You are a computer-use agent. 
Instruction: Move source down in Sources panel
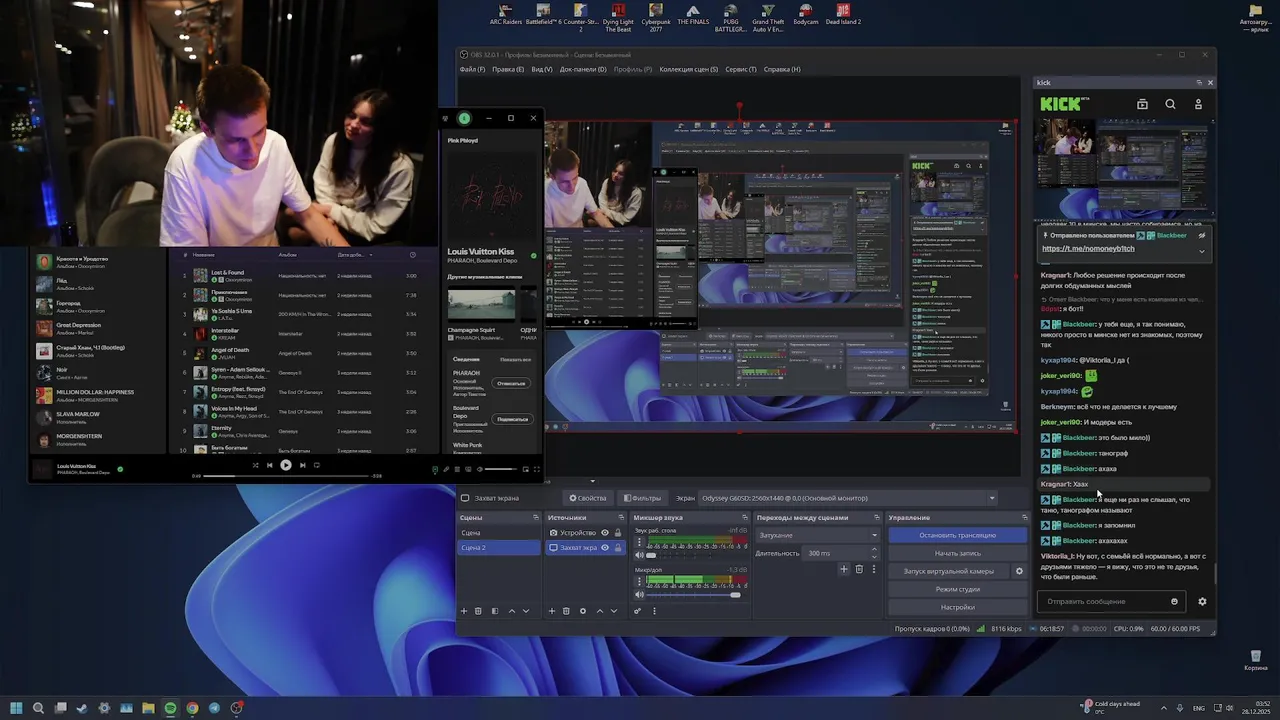614,611
